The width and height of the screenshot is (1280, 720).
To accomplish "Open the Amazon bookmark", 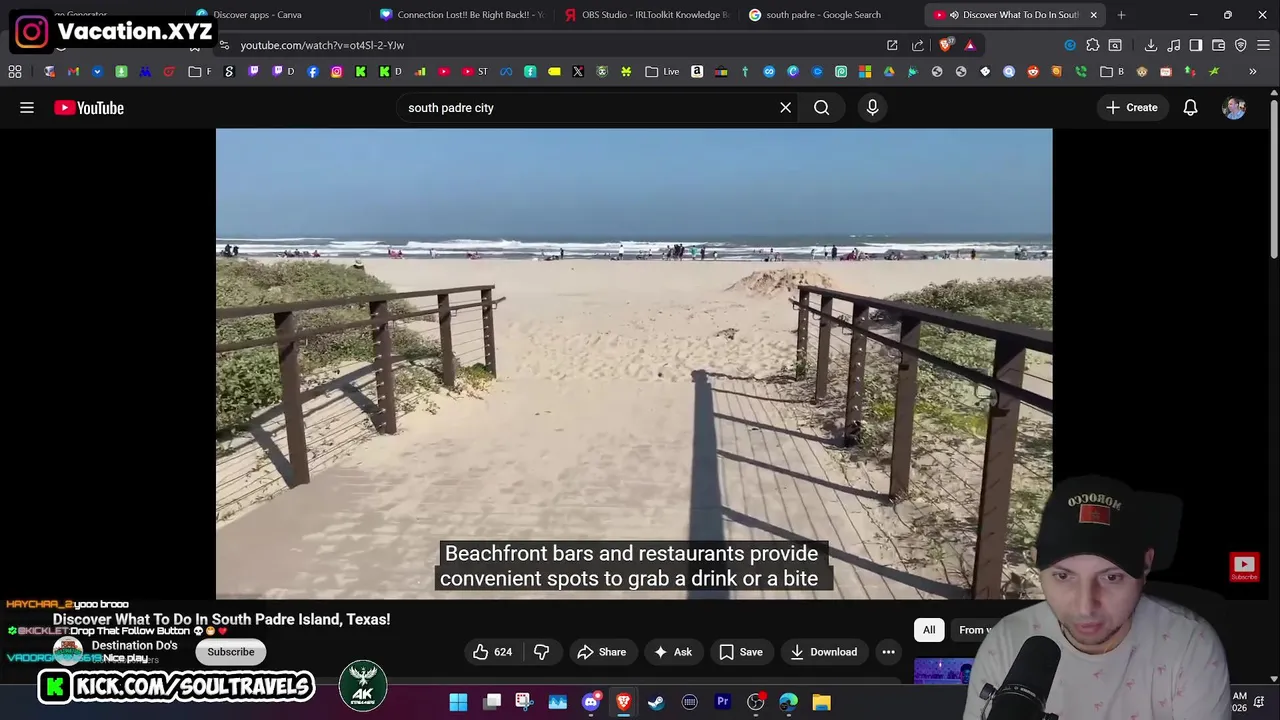I will (x=697, y=72).
